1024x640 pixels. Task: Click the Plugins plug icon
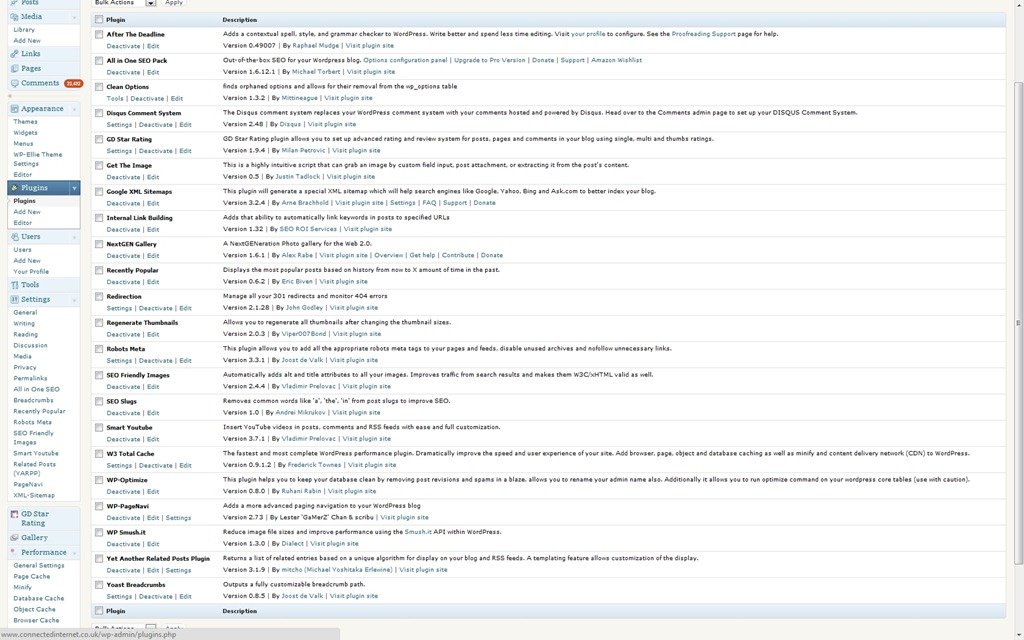[x=14, y=188]
